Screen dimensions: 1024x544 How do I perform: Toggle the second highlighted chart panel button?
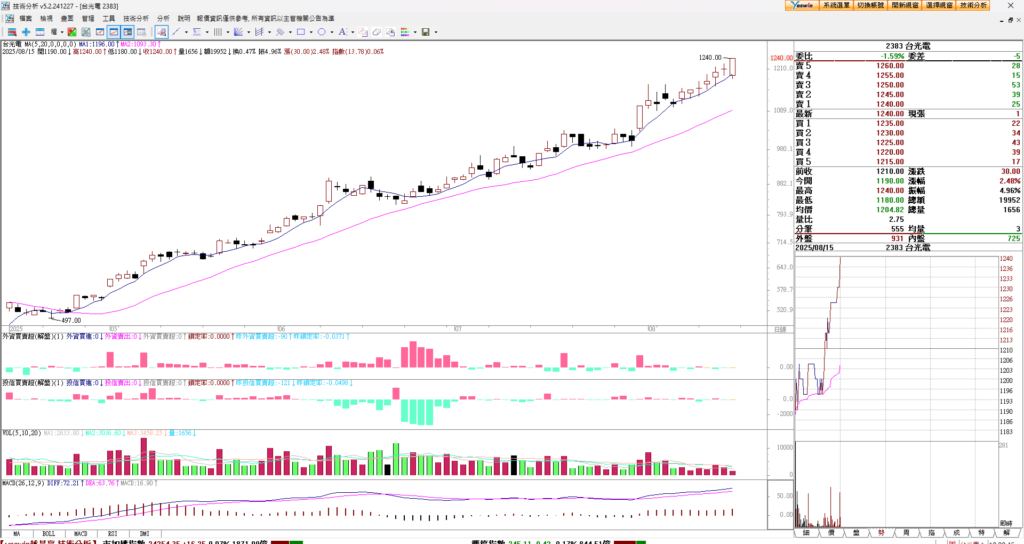pos(127,31)
